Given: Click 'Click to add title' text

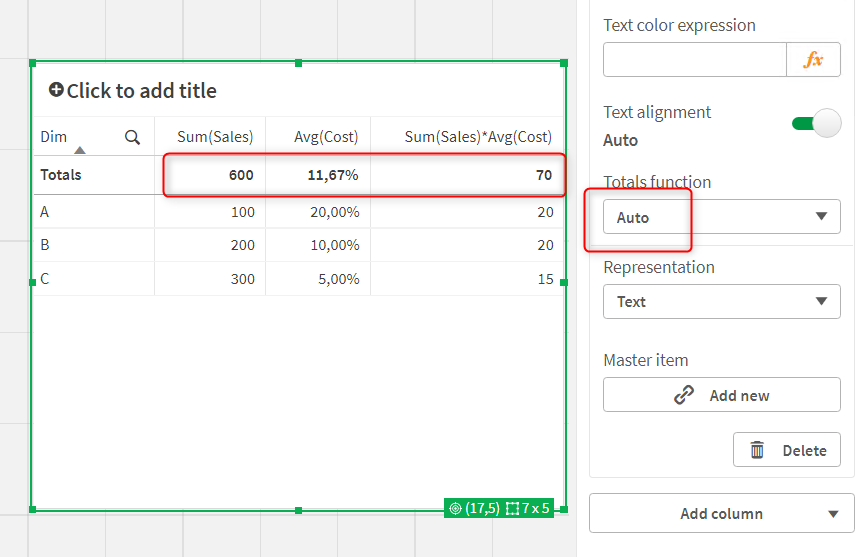Looking at the screenshot, I should 141,91.
